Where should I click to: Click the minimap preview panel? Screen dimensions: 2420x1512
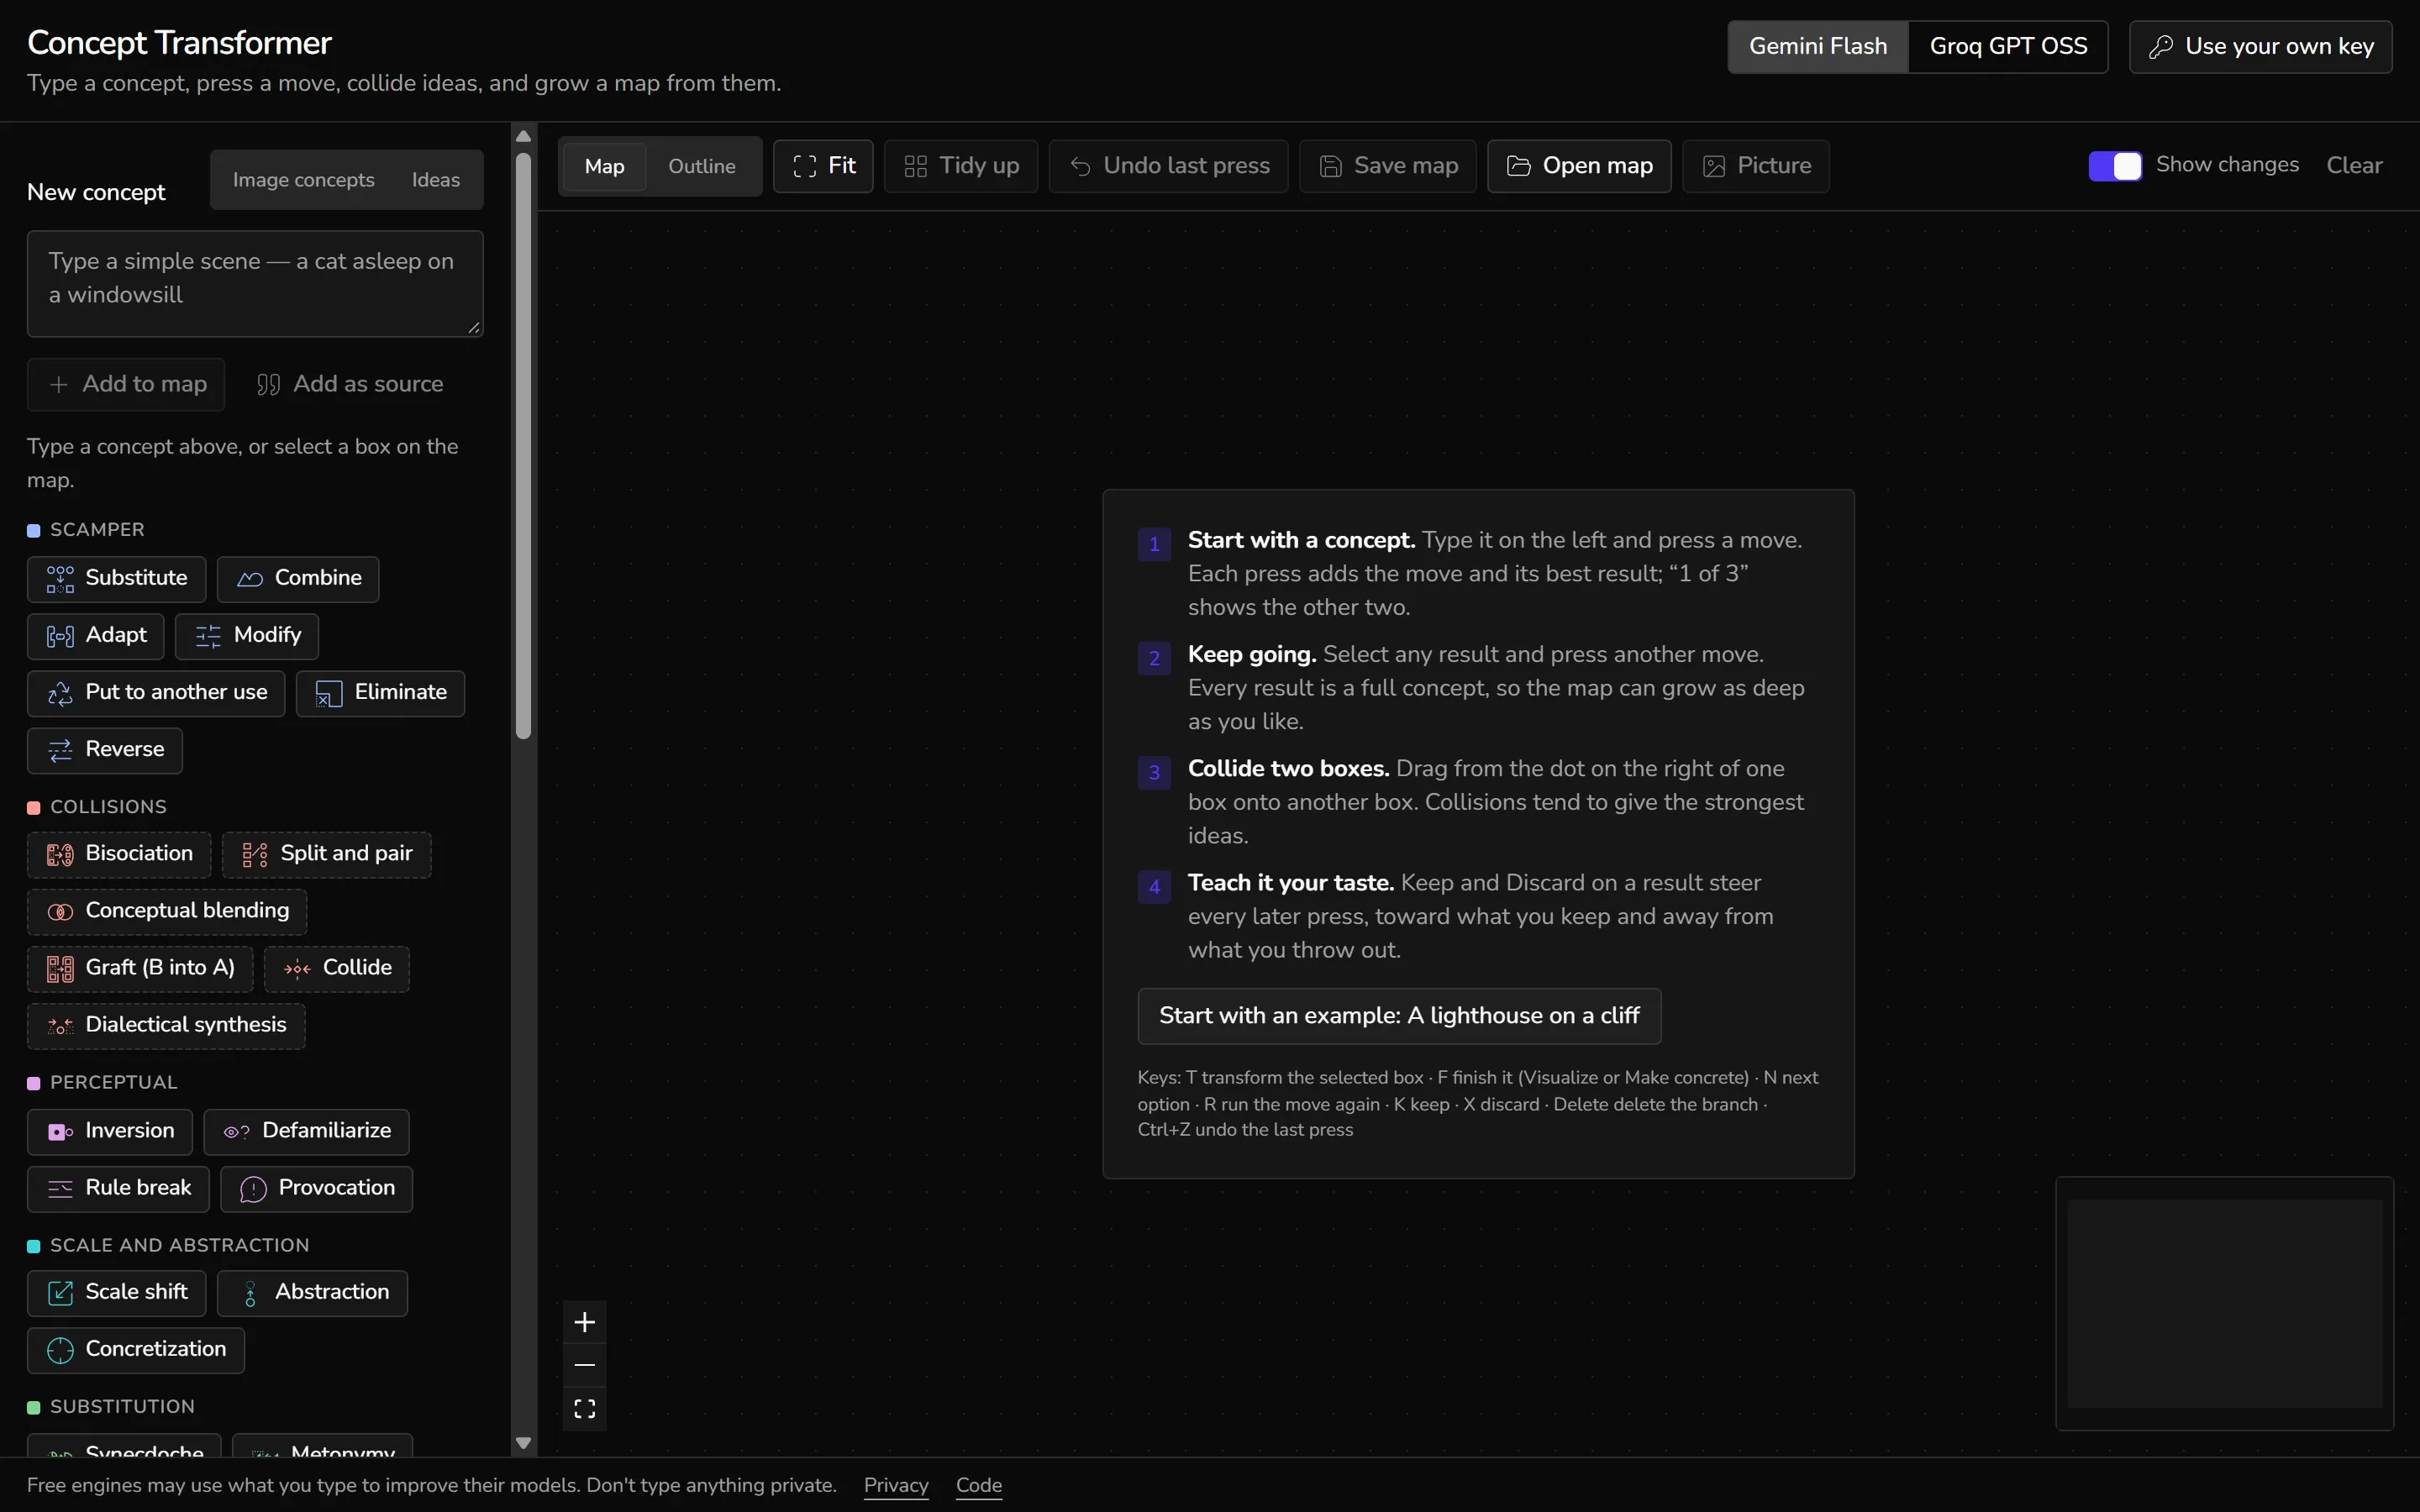pos(2224,1303)
